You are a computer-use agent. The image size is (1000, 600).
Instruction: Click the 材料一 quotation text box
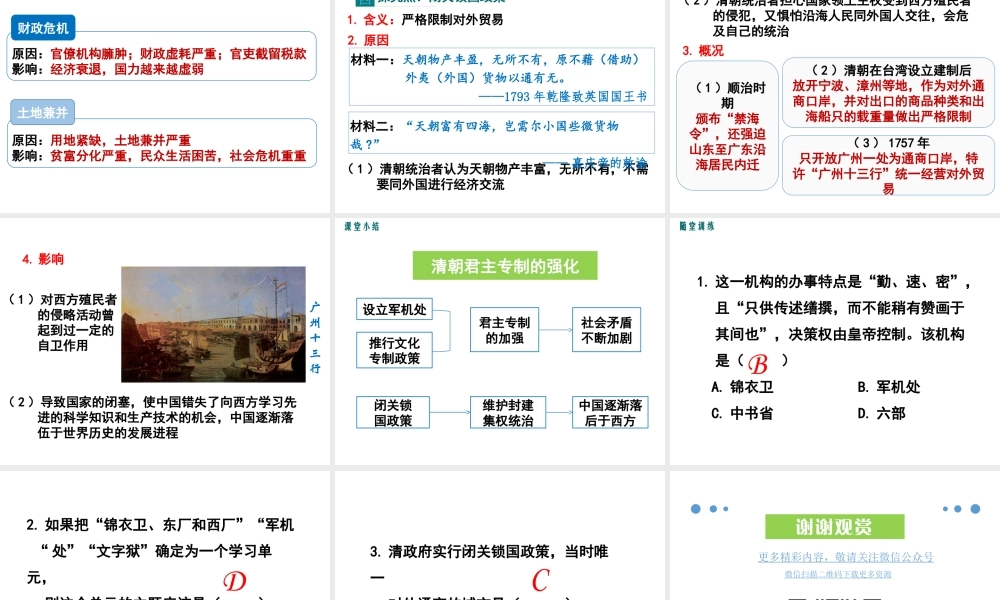(501, 77)
